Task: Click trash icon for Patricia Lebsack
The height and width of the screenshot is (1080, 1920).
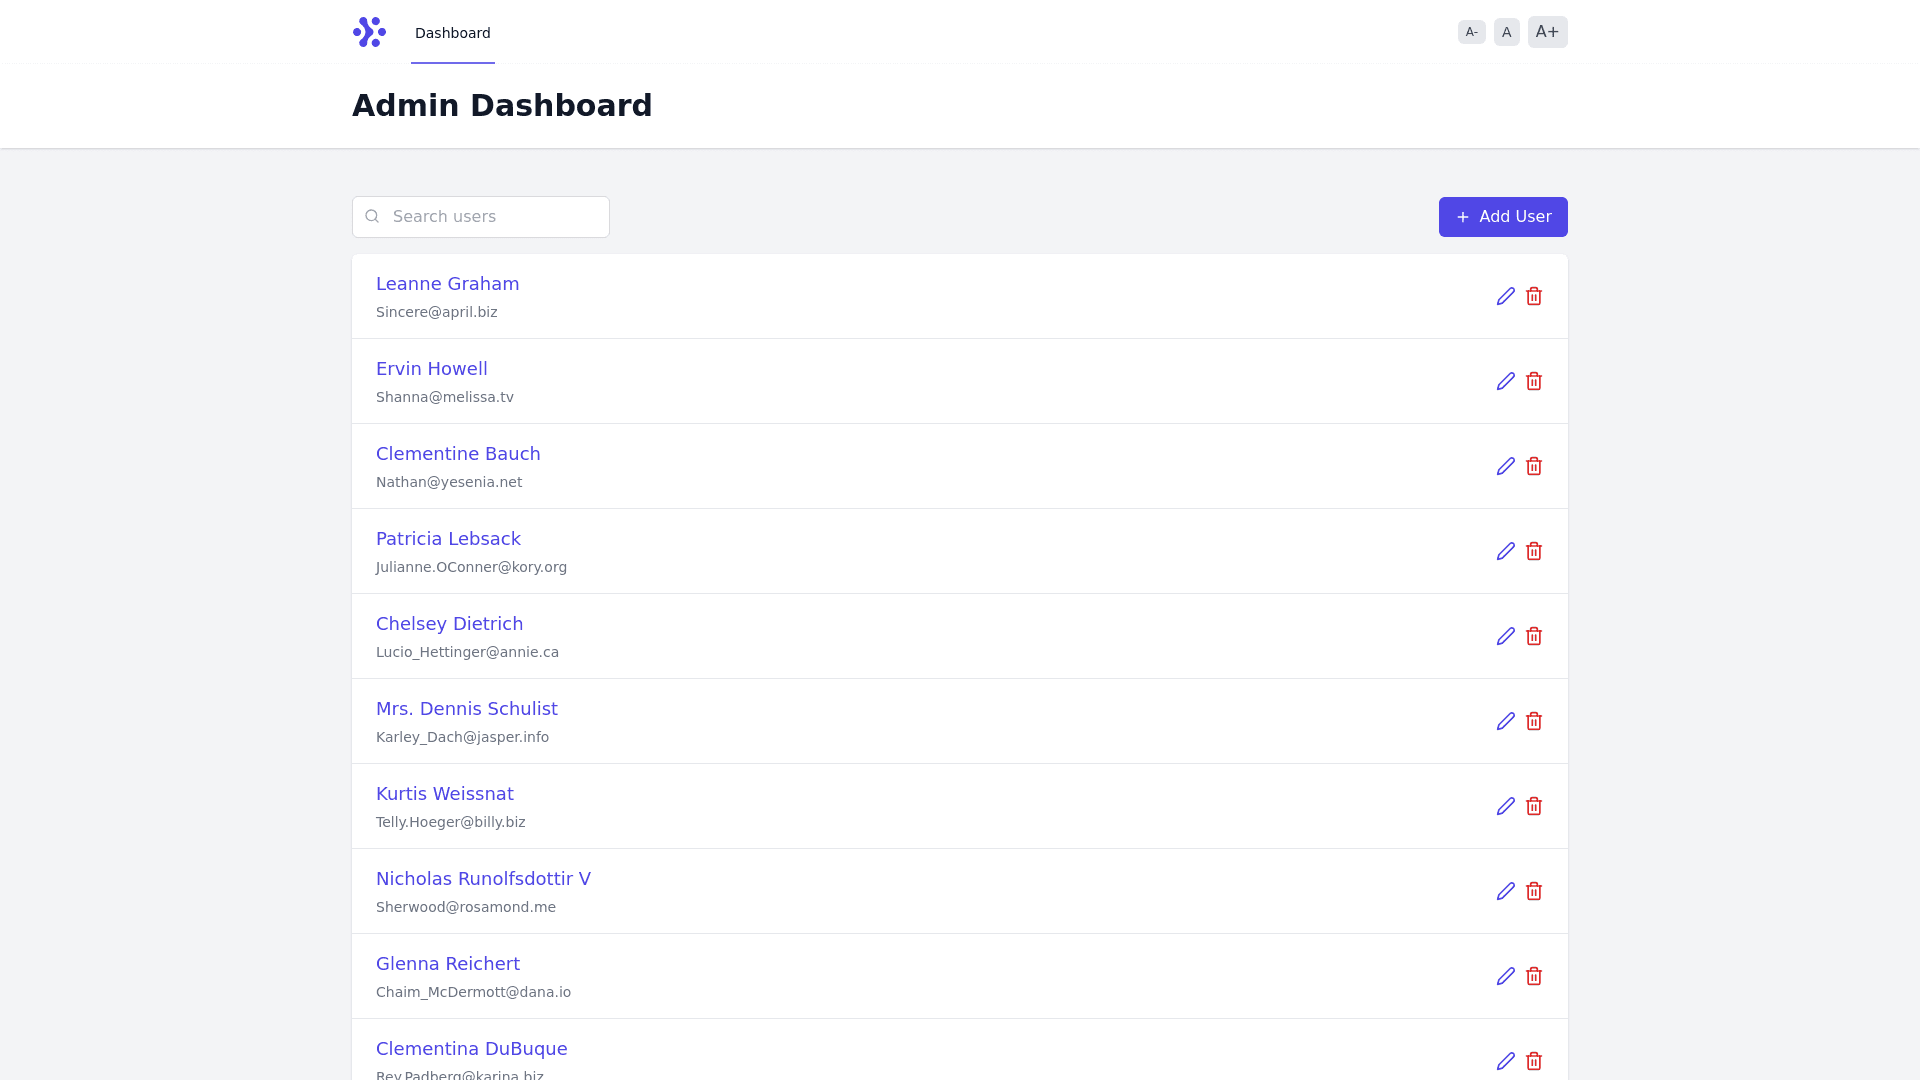Action: (x=1534, y=551)
